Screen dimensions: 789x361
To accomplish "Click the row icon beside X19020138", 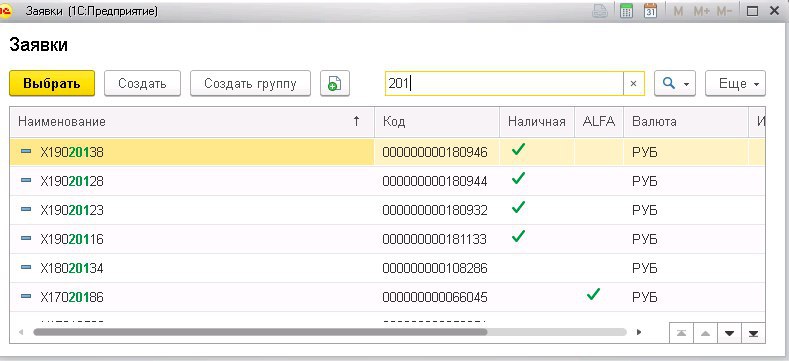I will 26,152.
